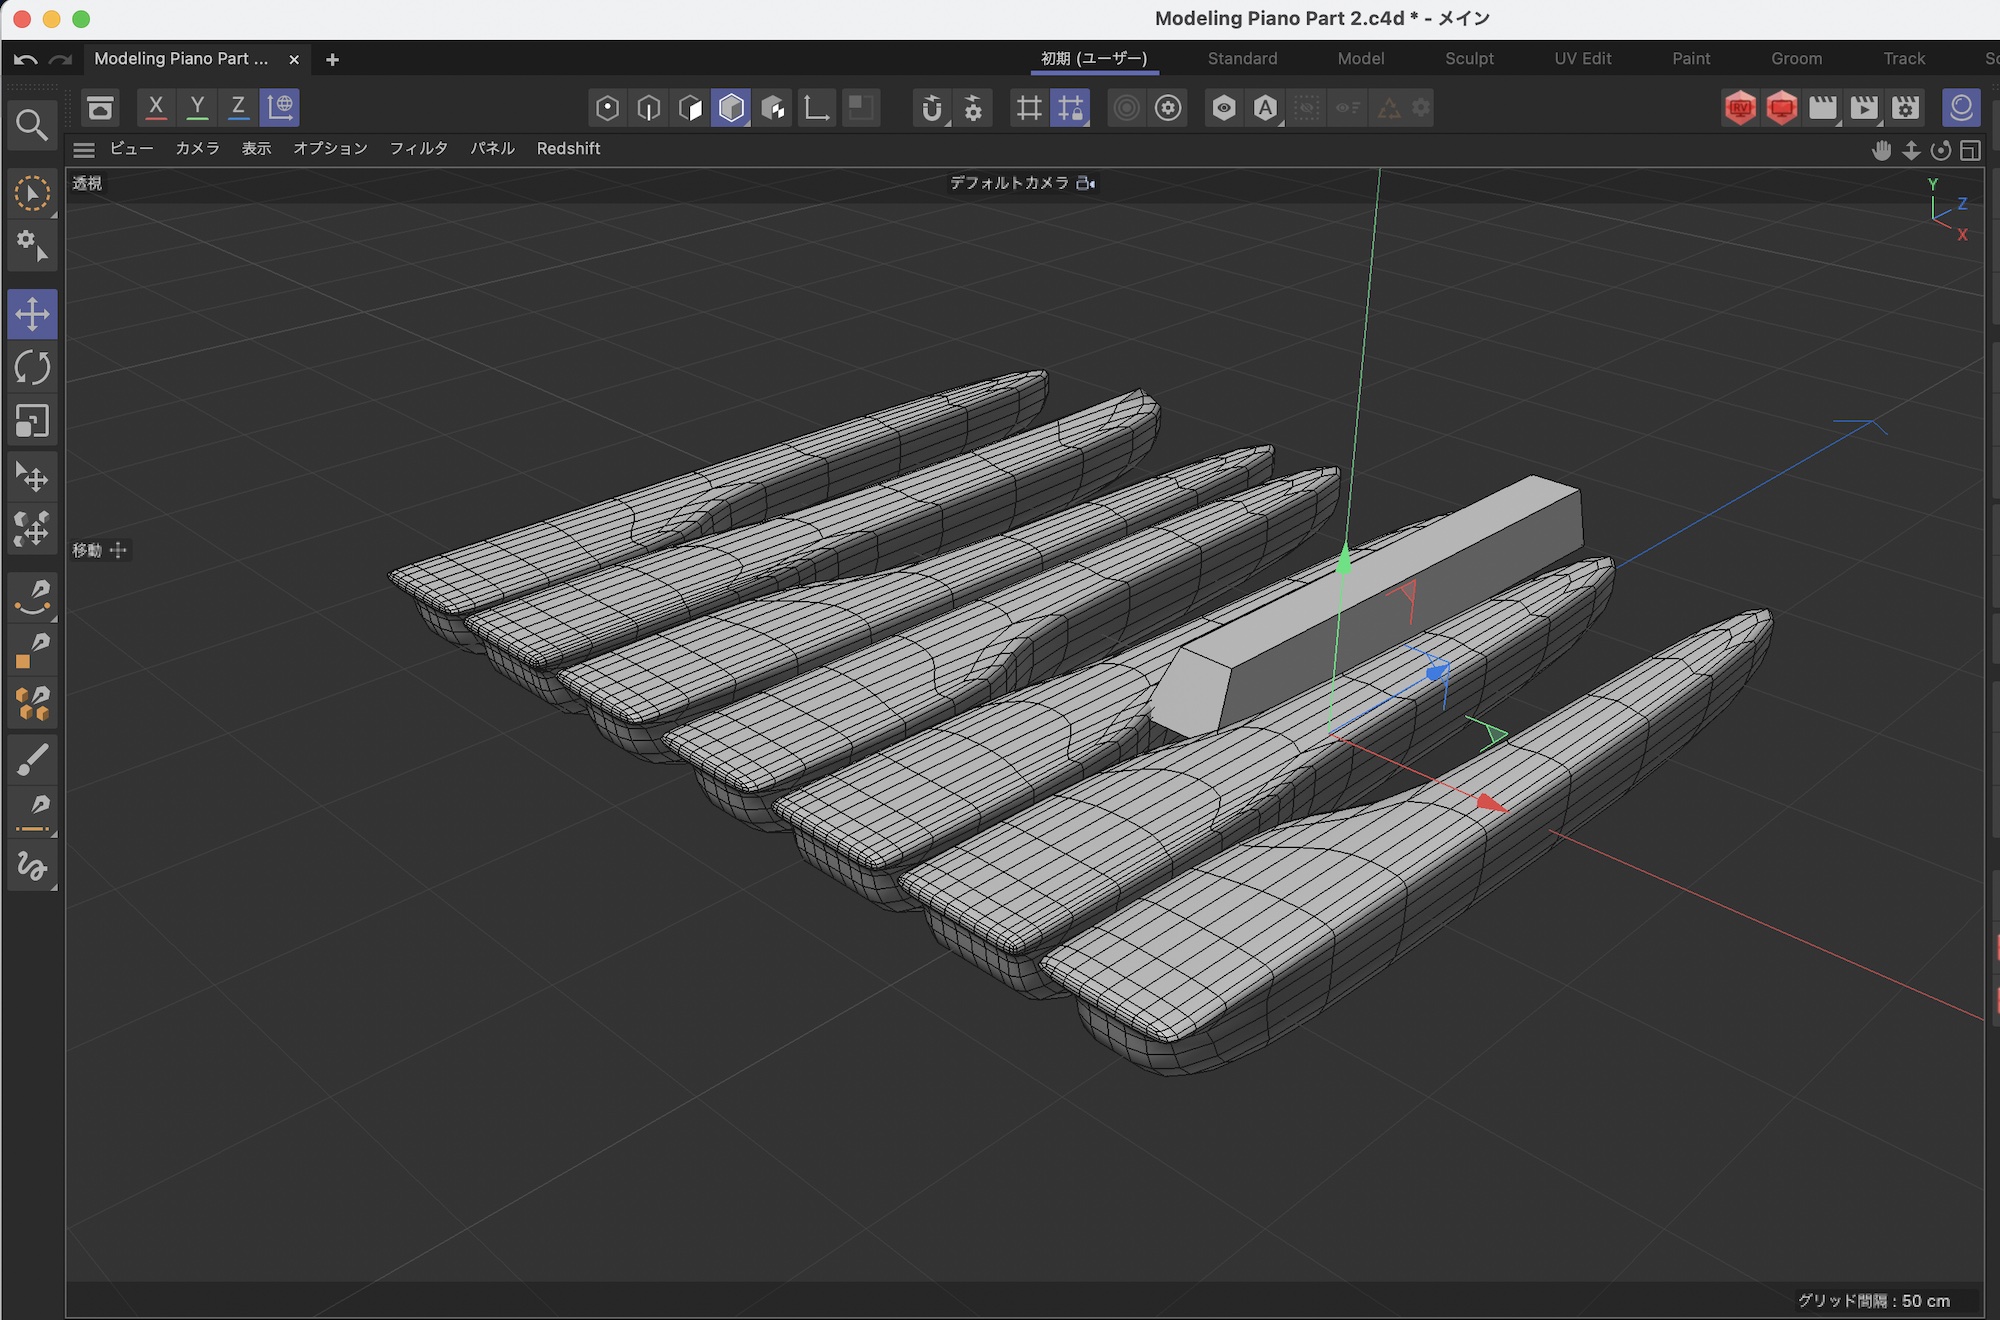Switch to Edges mode icon
Image resolution: width=2000 pixels, height=1320 pixels.
click(x=649, y=108)
